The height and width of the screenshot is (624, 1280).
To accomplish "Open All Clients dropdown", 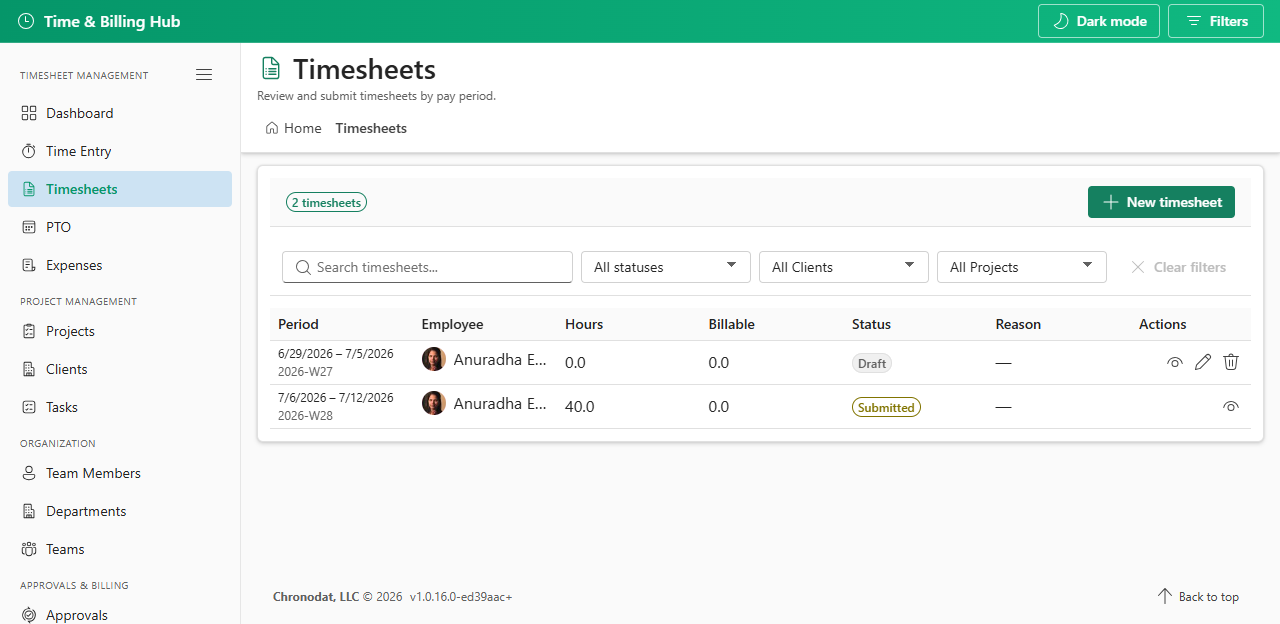I will pyautogui.click(x=844, y=267).
